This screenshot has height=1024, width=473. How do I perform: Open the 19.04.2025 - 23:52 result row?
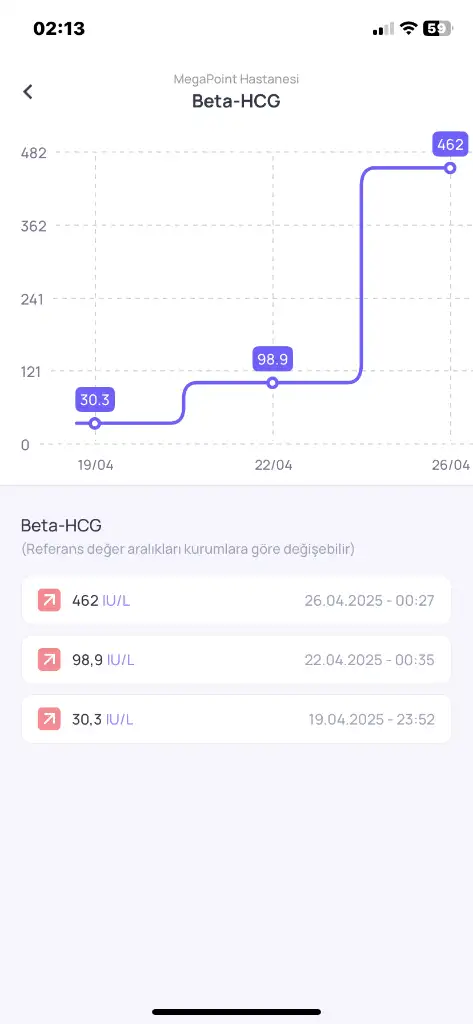tap(236, 720)
